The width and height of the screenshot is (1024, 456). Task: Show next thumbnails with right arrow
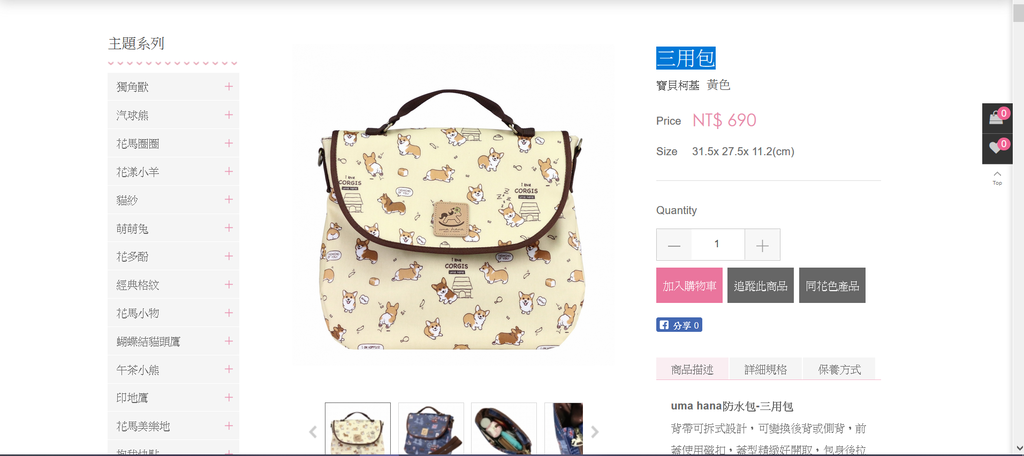594,431
